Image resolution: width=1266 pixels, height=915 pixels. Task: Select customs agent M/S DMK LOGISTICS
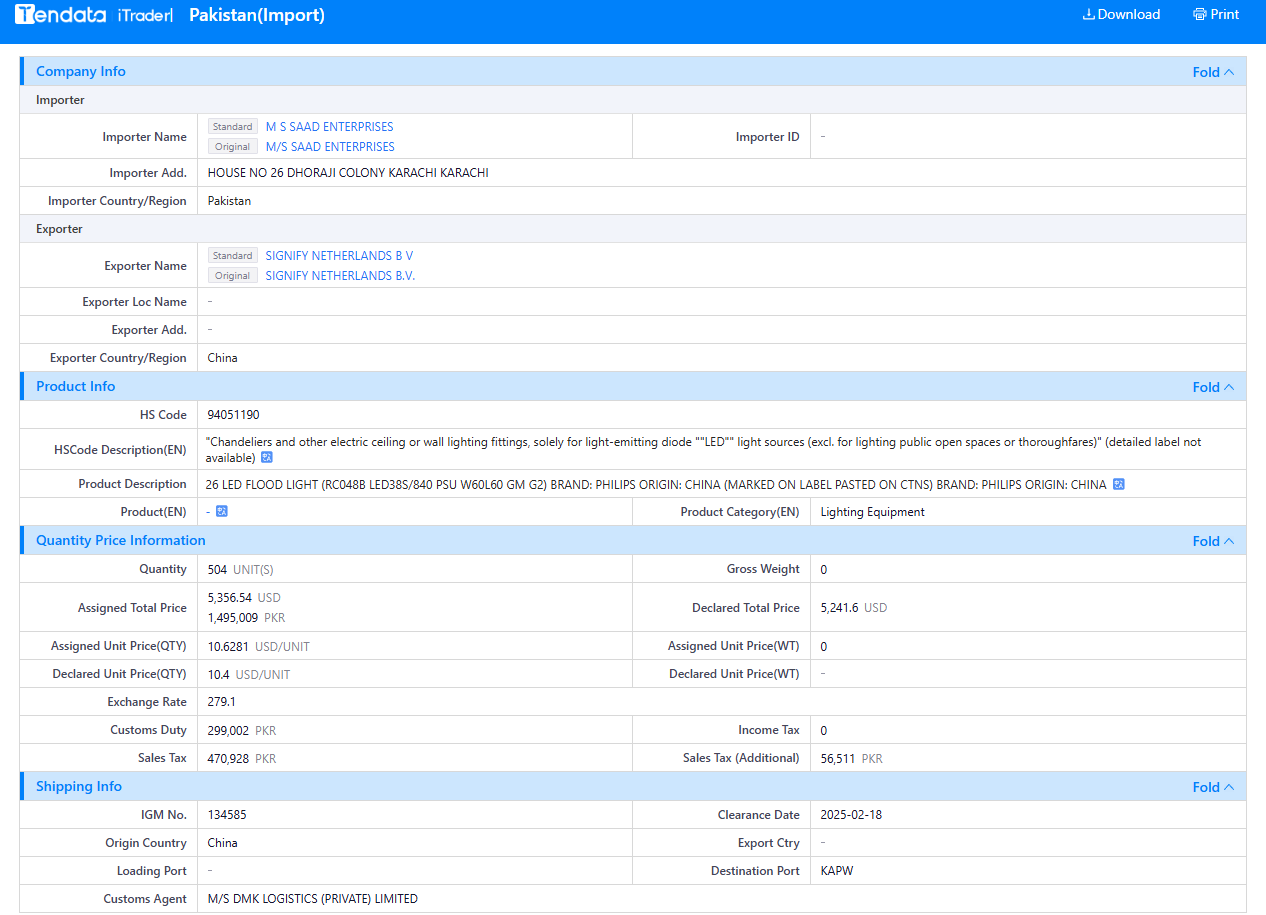pyautogui.click(x=312, y=899)
